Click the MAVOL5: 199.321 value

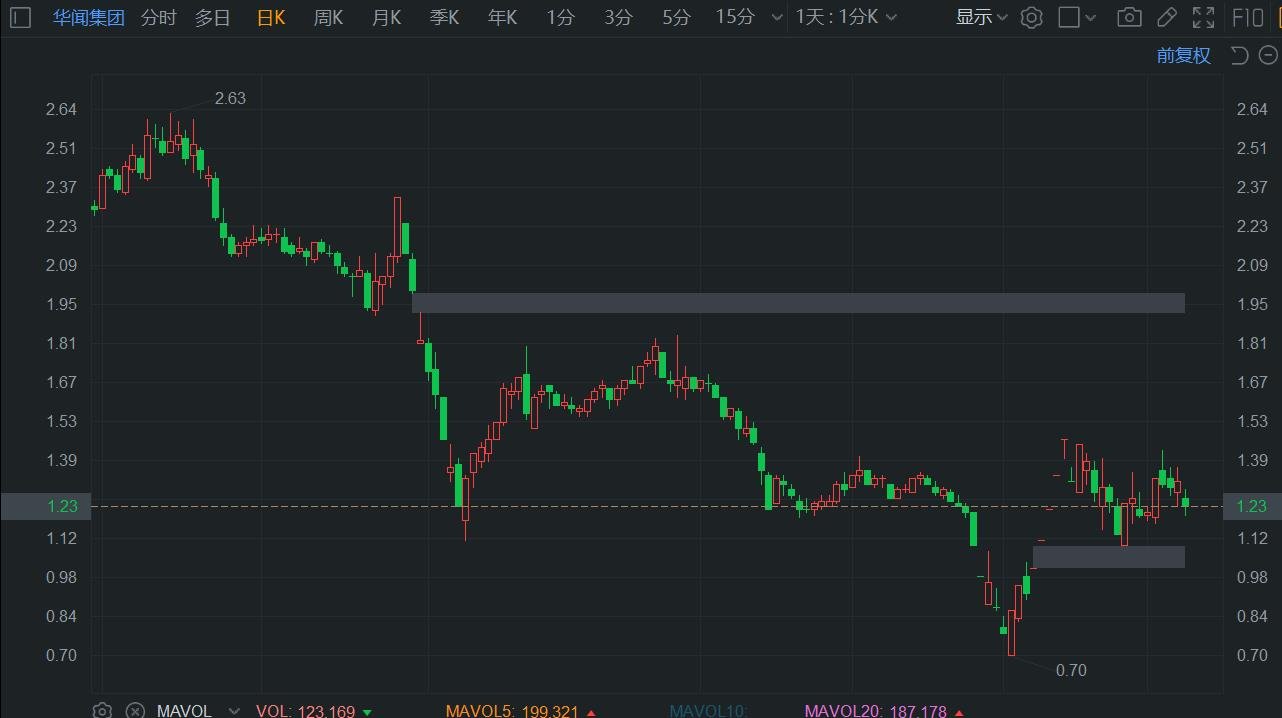pyautogui.click(x=512, y=711)
